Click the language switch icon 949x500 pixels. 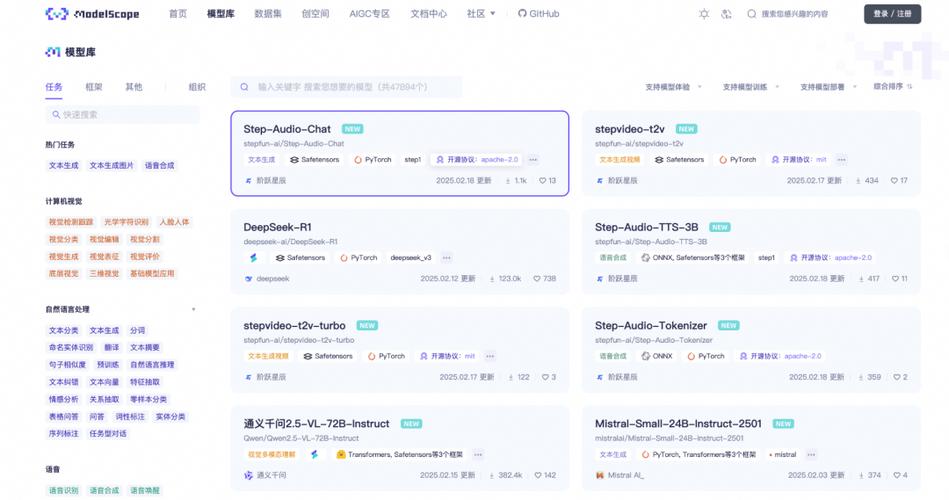726,14
